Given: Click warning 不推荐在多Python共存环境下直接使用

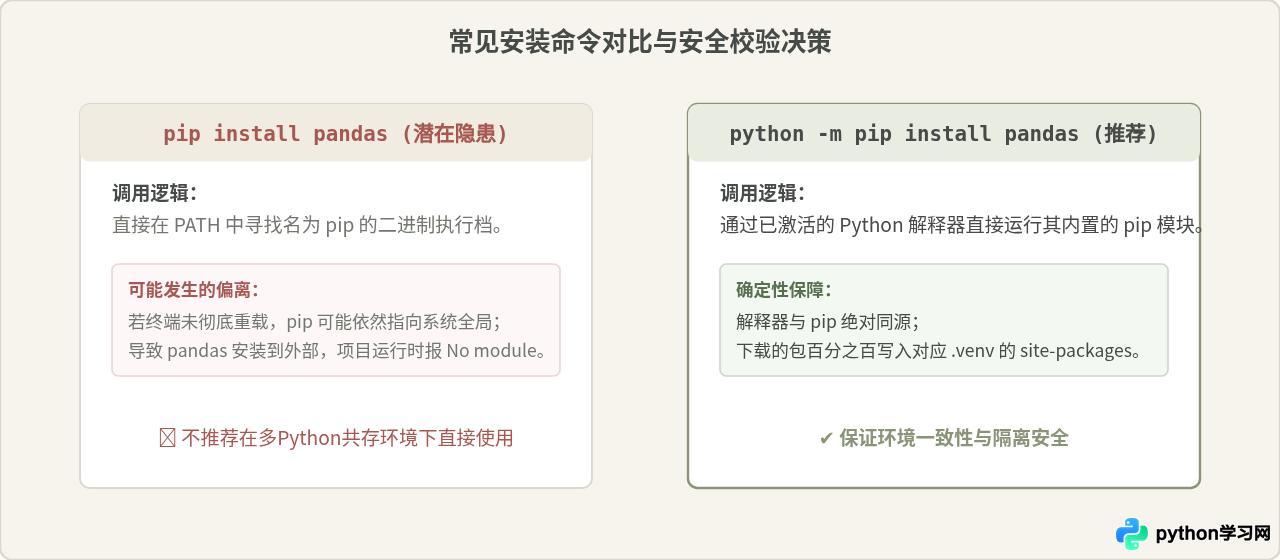Looking at the screenshot, I should click(x=336, y=438).
